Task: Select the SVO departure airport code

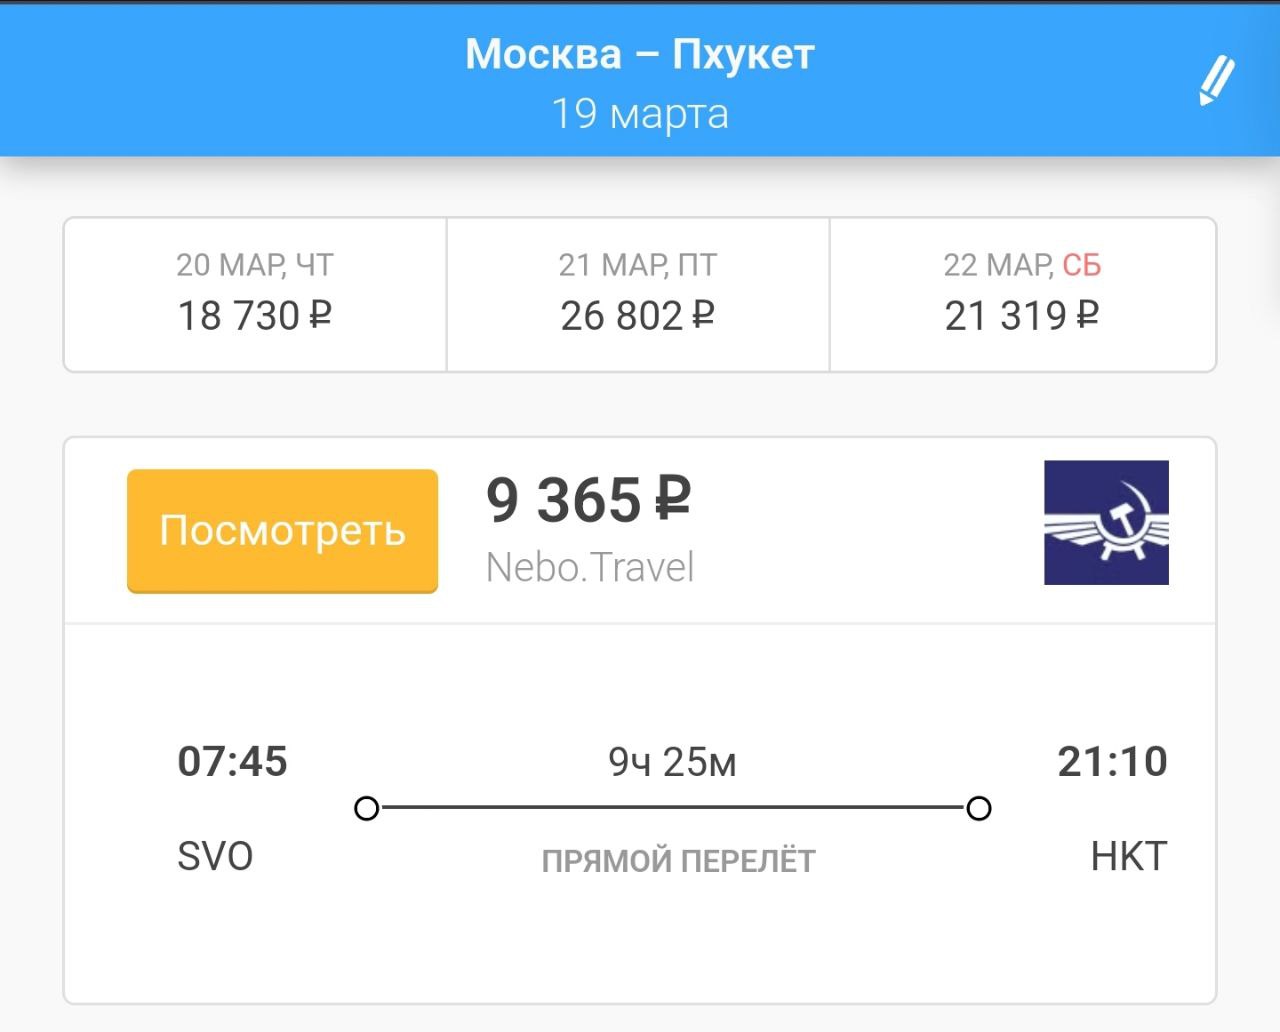Action: (215, 857)
